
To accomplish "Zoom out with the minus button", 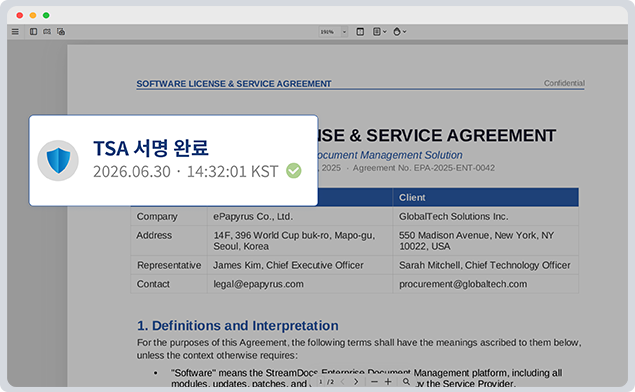I will point(374,381).
